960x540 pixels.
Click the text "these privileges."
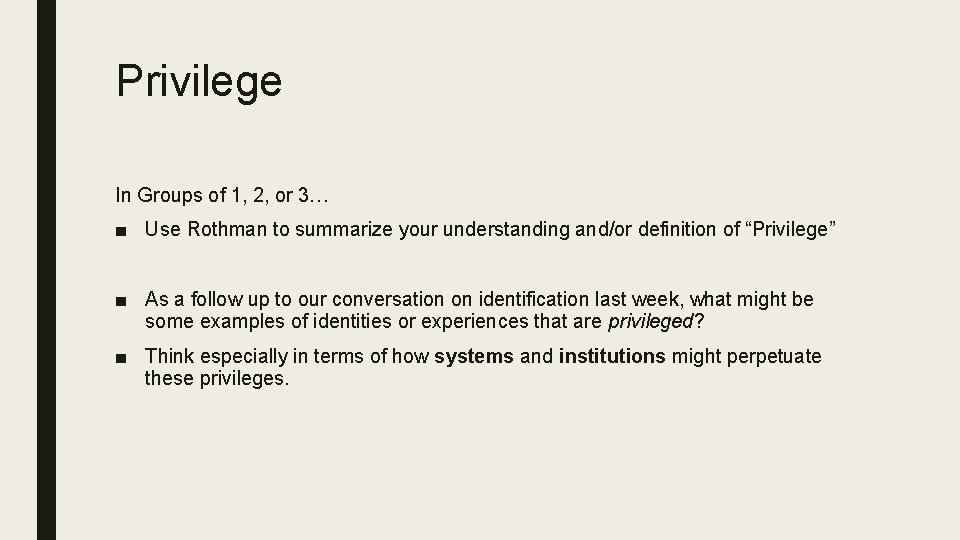click(216, 378)
